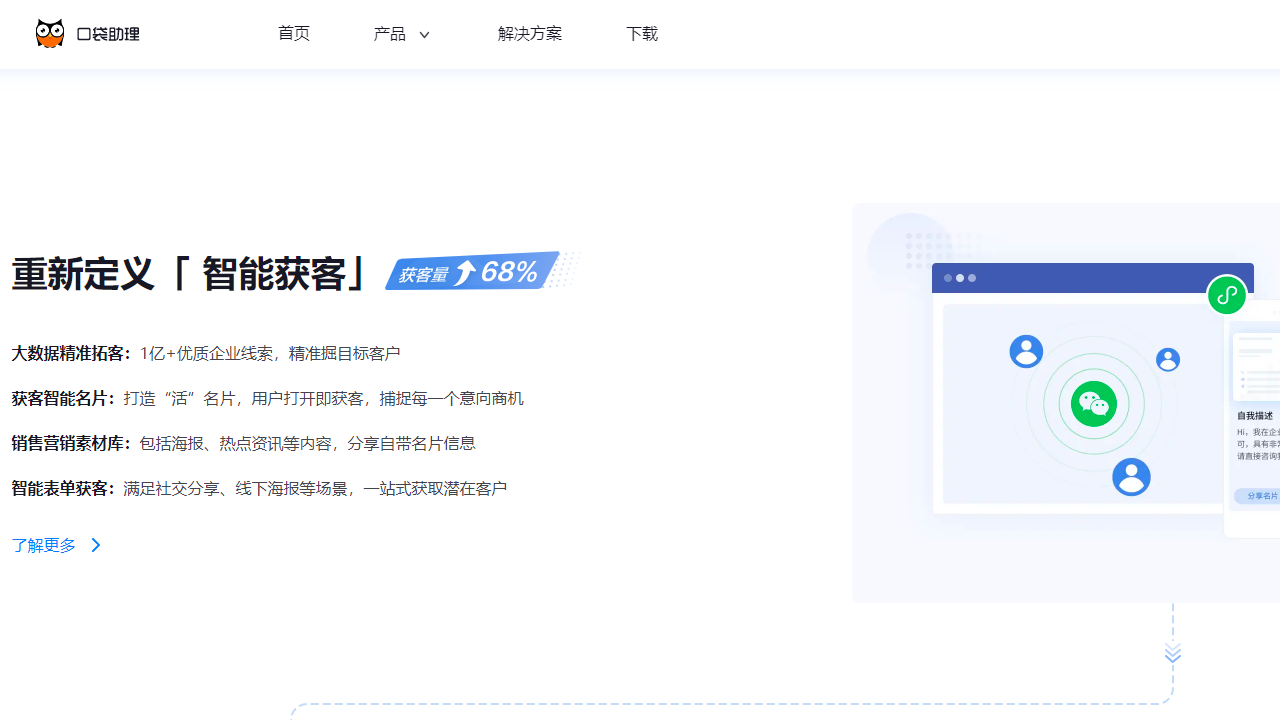Click the 口袋助理 owl logo icon
Image resolution: width=1280 pixels, height=720 pixels.
[x=49, y=33]
